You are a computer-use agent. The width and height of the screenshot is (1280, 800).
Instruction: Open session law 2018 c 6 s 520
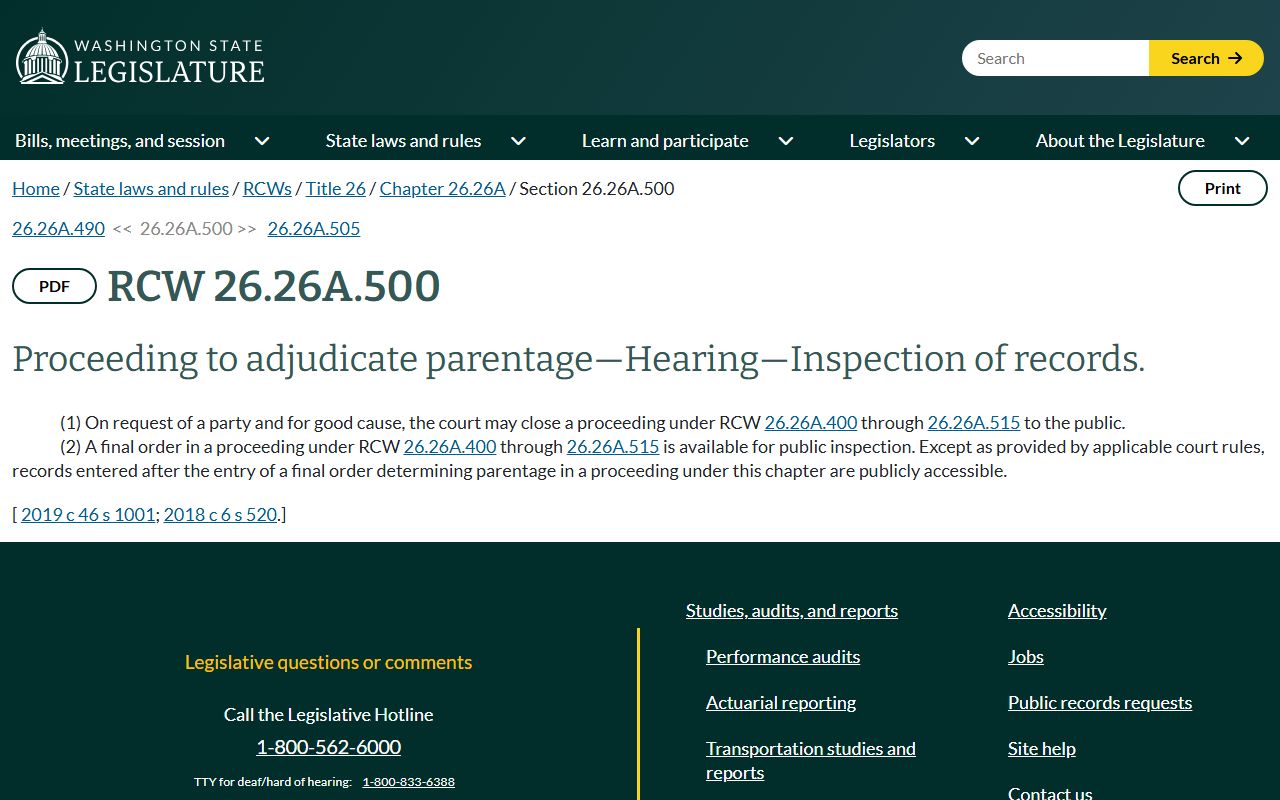coord(220,514)
